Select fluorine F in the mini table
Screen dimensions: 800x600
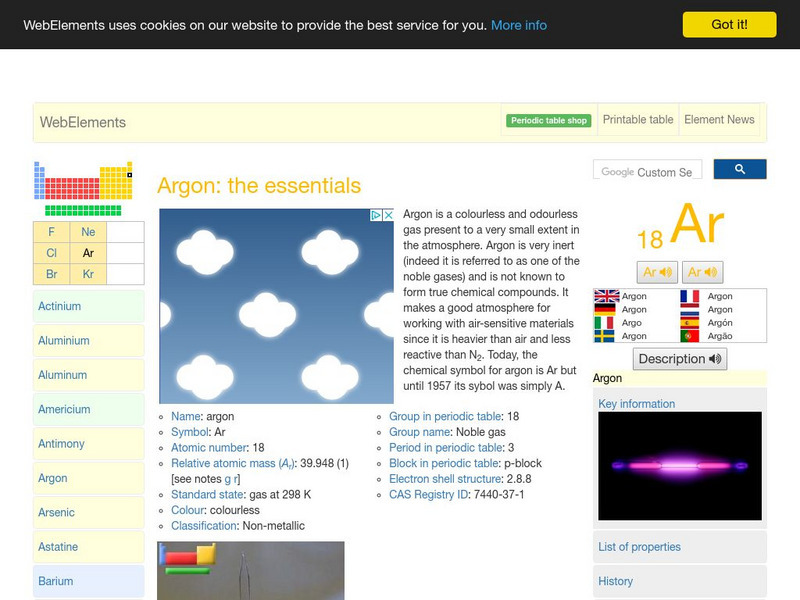[52, 232]
